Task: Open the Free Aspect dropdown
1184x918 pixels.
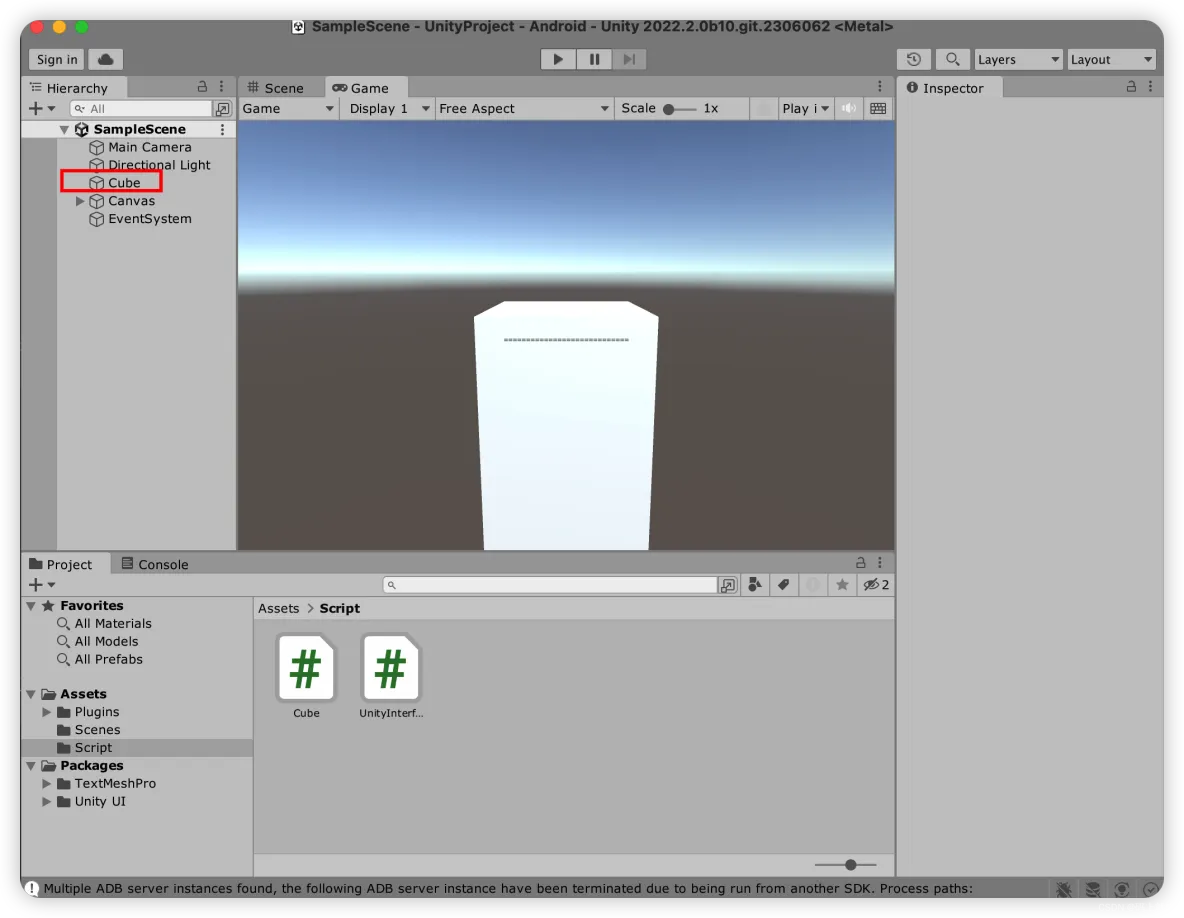Action: (x=523, y=108)
